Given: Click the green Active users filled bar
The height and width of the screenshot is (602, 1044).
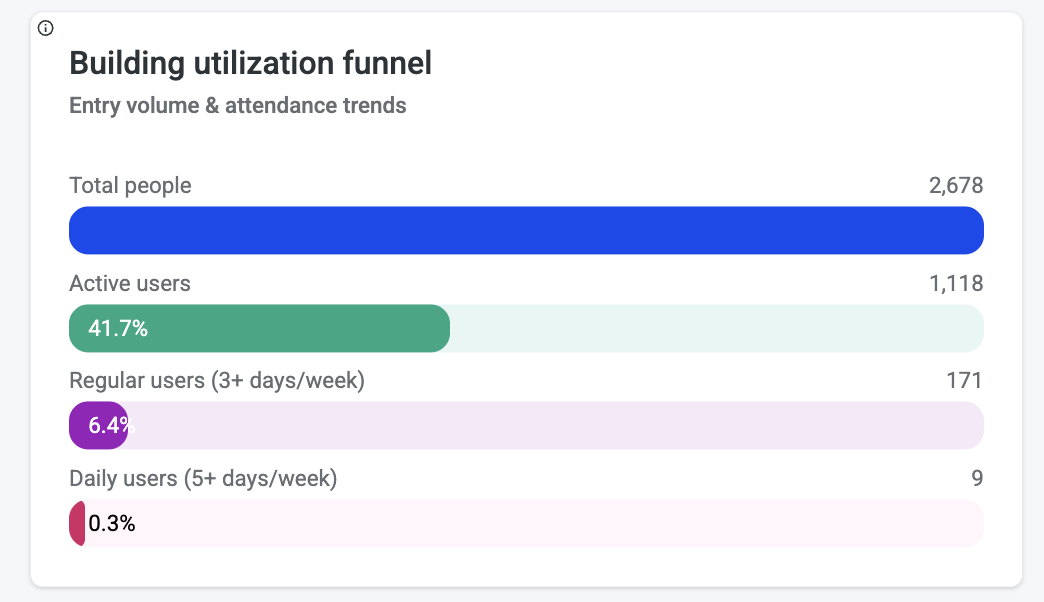Looking at the screenshot, I should (300, 329).
